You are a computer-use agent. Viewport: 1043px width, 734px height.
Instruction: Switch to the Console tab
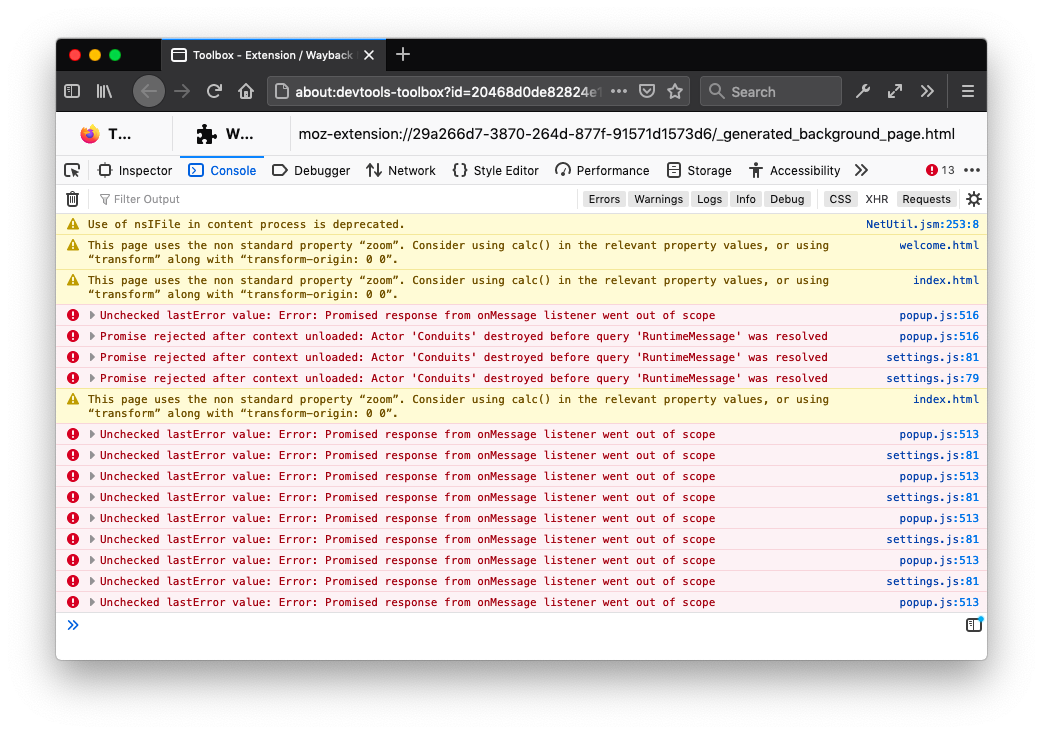[x=222, y=170]
